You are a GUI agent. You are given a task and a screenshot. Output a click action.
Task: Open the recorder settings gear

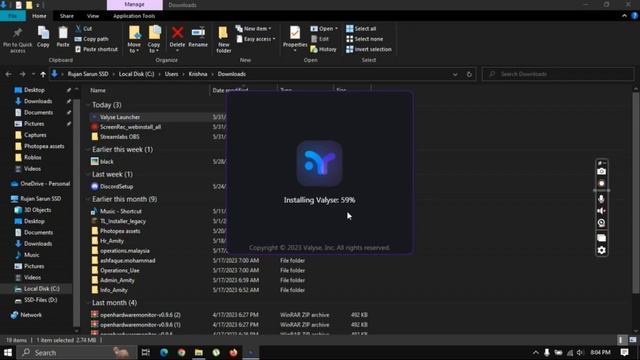pyautogui.click(x=601, y=250)
